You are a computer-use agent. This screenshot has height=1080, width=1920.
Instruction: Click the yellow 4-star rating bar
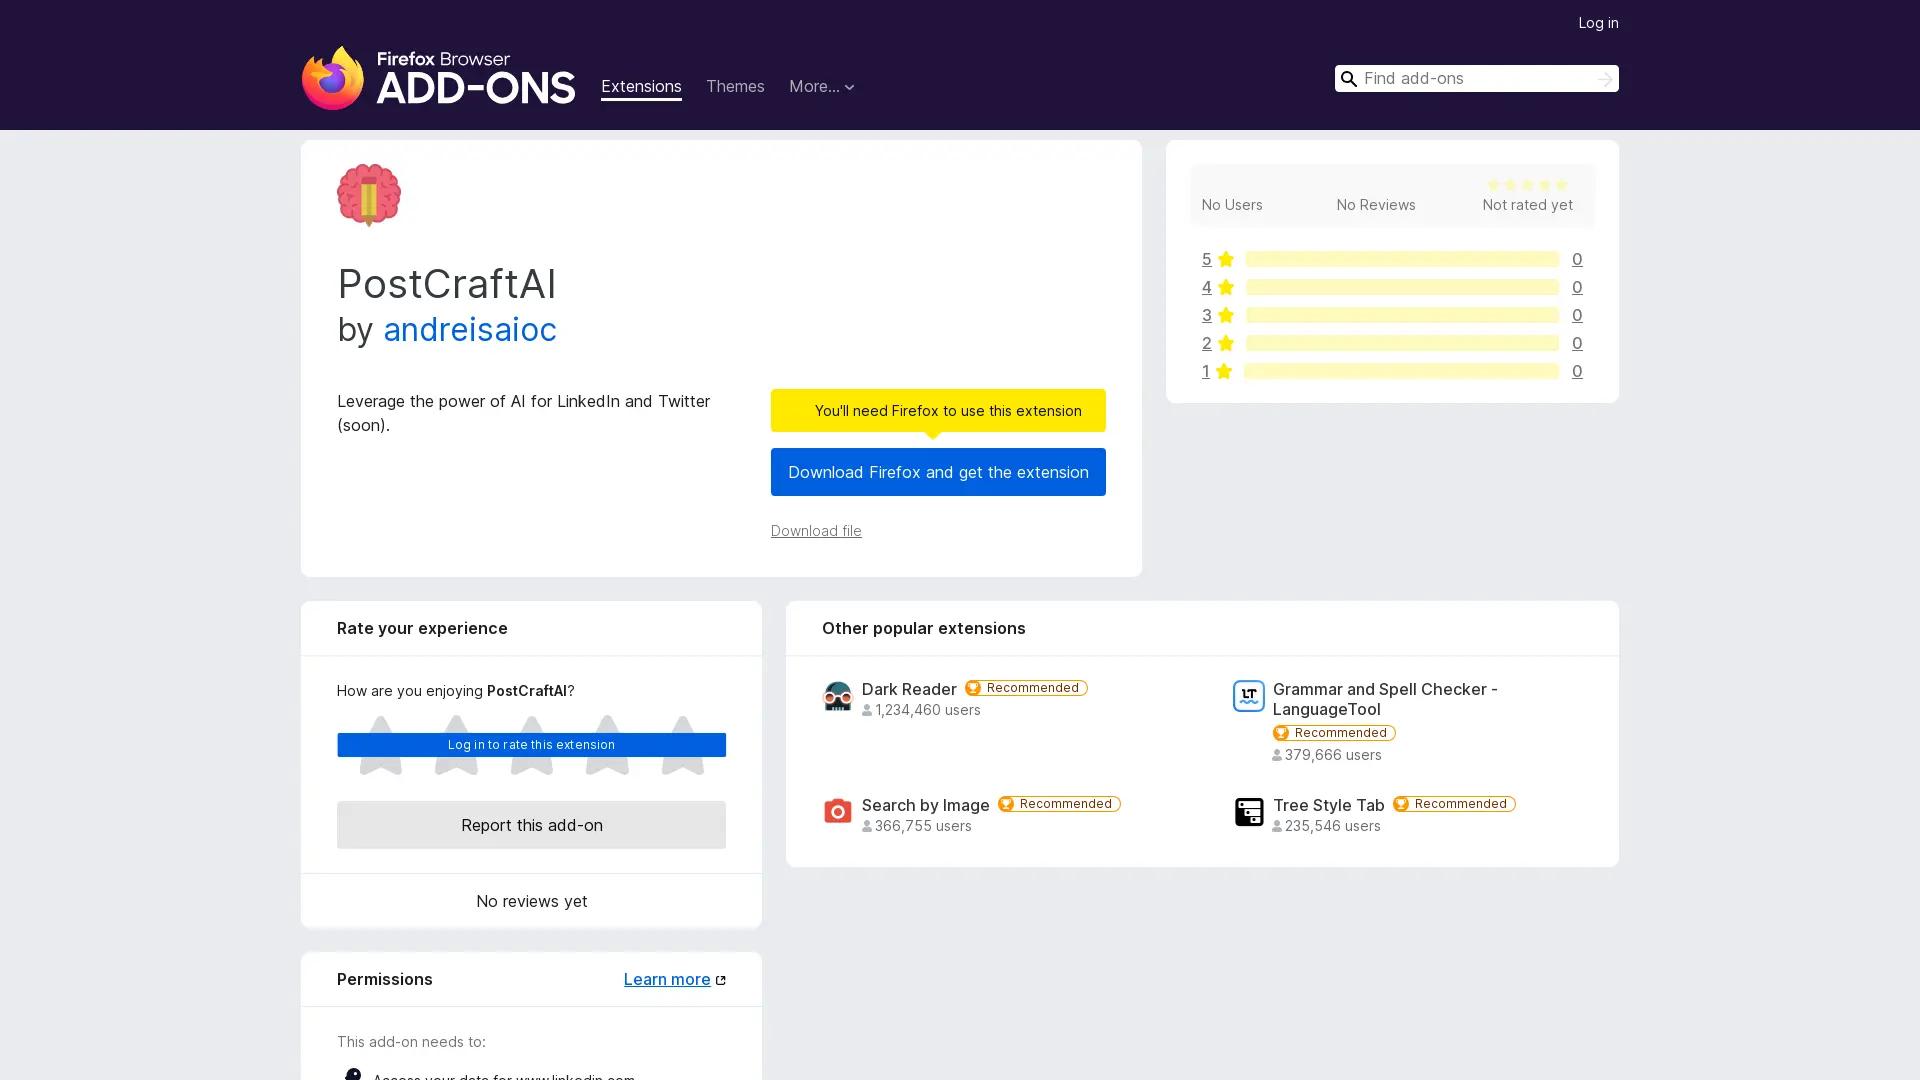pos(1400,287)
